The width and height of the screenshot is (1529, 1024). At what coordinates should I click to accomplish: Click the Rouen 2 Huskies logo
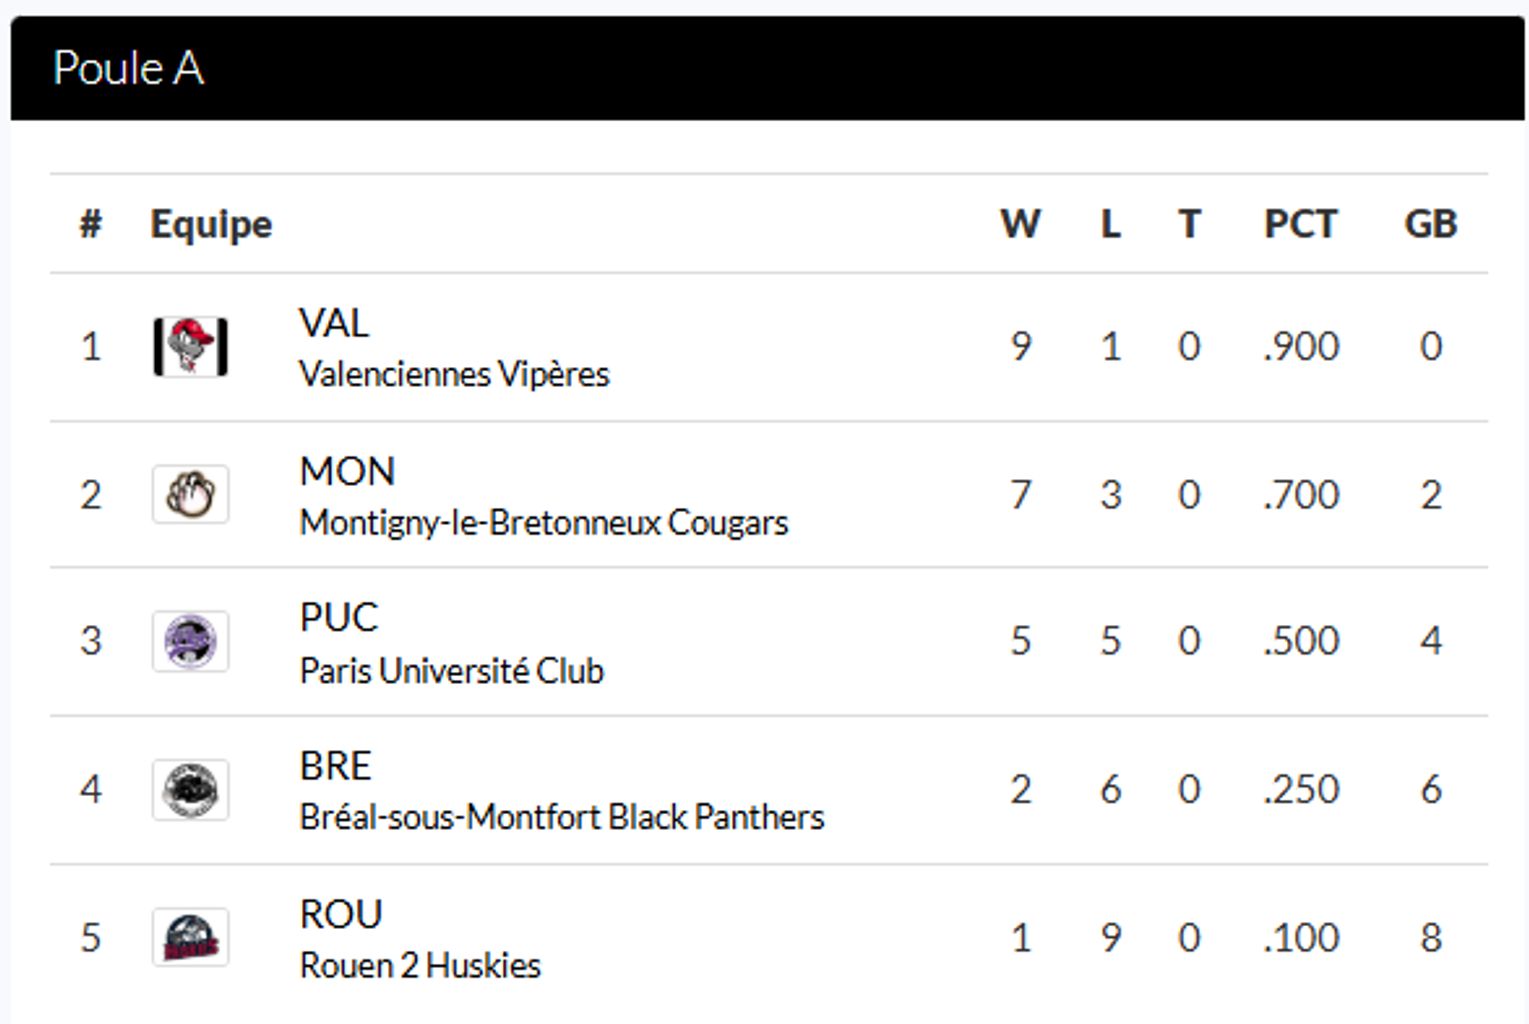pos(190,937)
